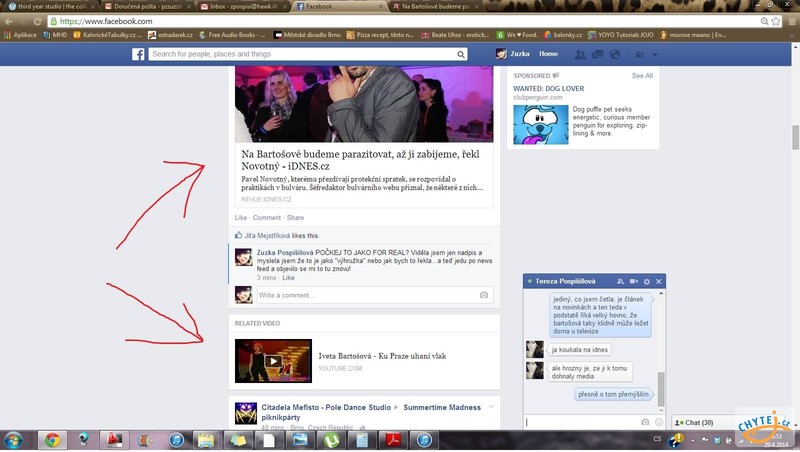Open MHD bookmark
Screen dimensions: 800x452
56,35
